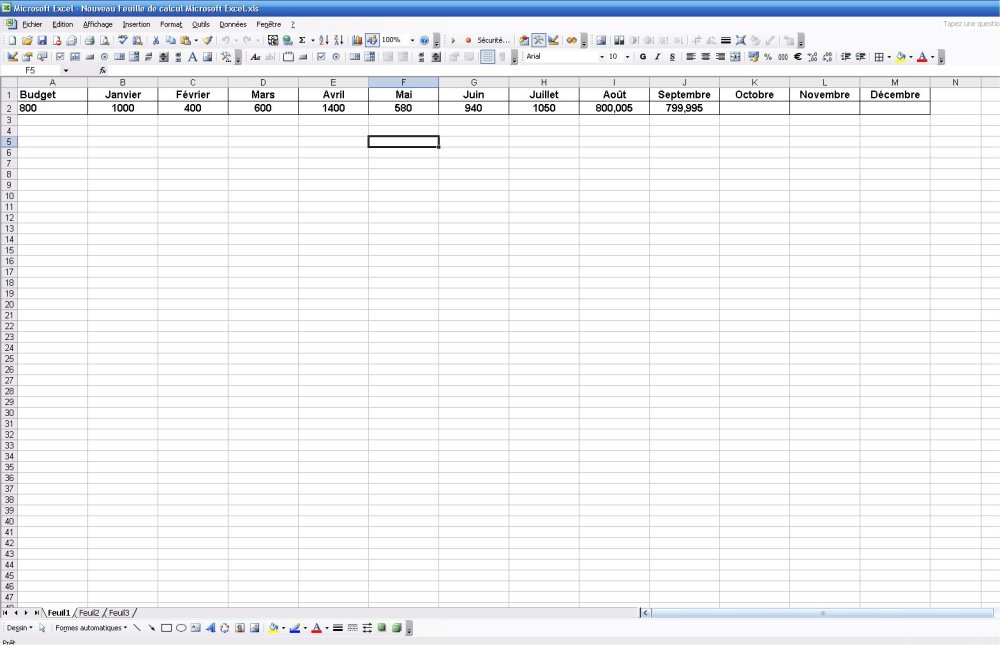Select the rectangle shape tool
The image size is (1000, 645).
167,628
